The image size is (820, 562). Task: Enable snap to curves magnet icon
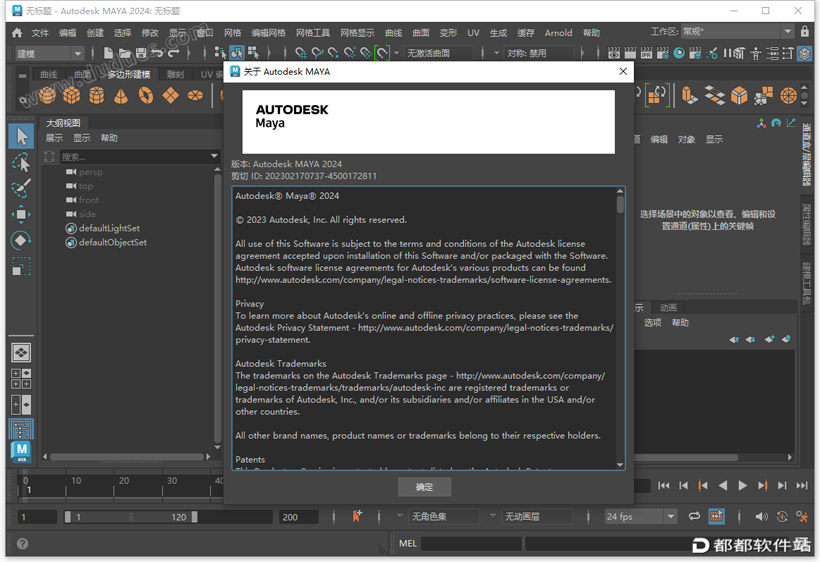tap(317, 53)
